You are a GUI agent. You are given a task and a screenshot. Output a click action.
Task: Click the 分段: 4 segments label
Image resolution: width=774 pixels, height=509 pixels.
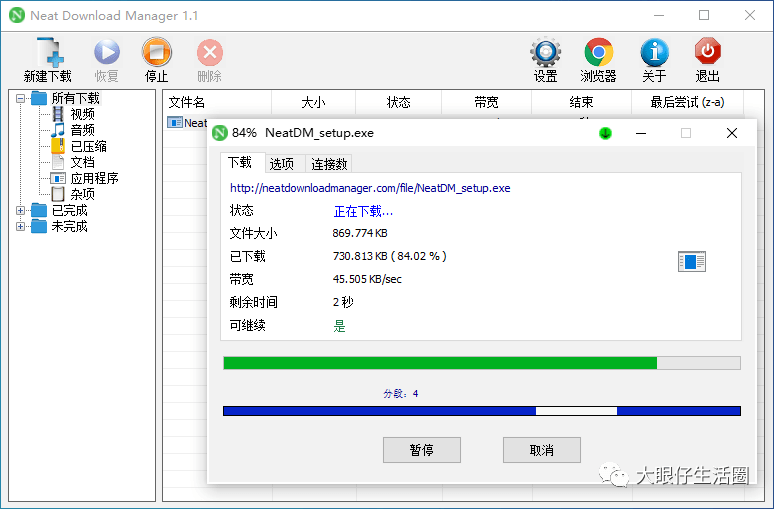[x=401, y=393]
